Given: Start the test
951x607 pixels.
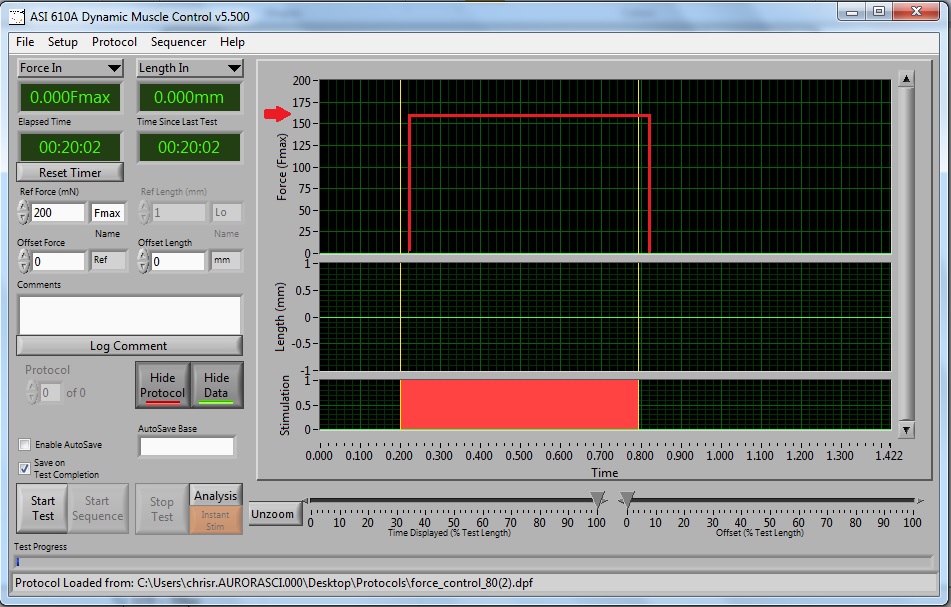Looking at the screenshot, I should [42, 508].
